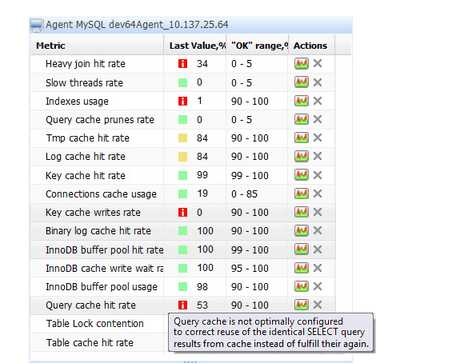Click green status square for Key cache hit rate
The width and height of the screenshot is (457, 364).
pos(183,175)
